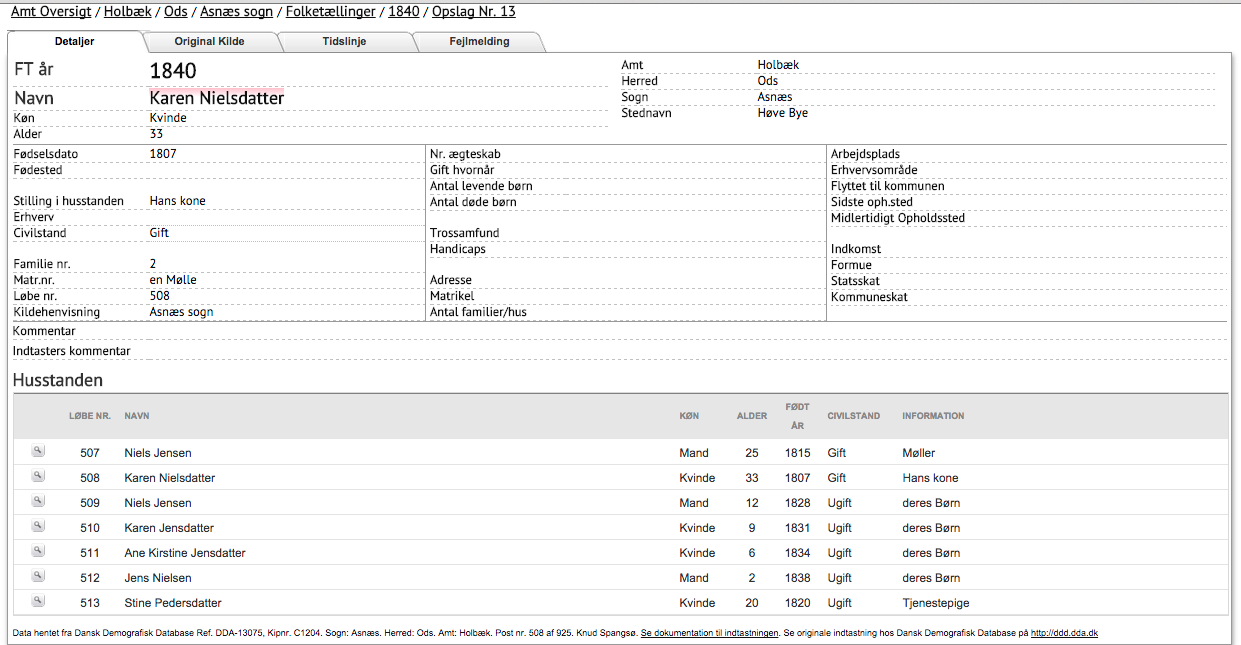Click the Alder value 33 in details
The height and width of the screenshot is (645, 1241).
tap(156, 134)
